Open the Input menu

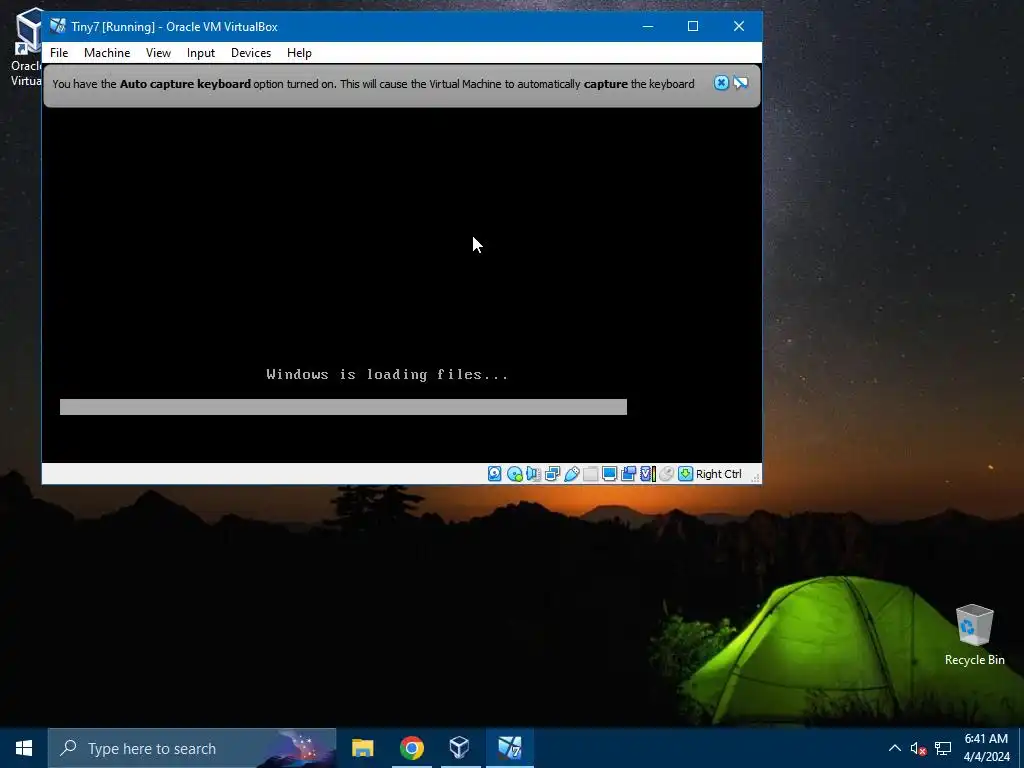click(x=200, y=53)
